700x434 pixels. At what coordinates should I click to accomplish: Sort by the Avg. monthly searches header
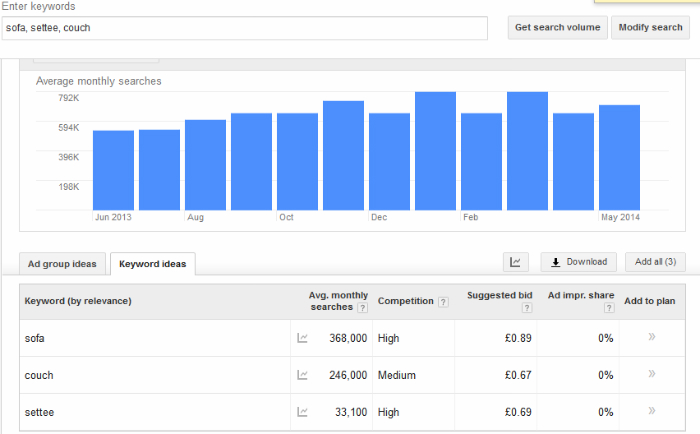click(x=338, y=301)
